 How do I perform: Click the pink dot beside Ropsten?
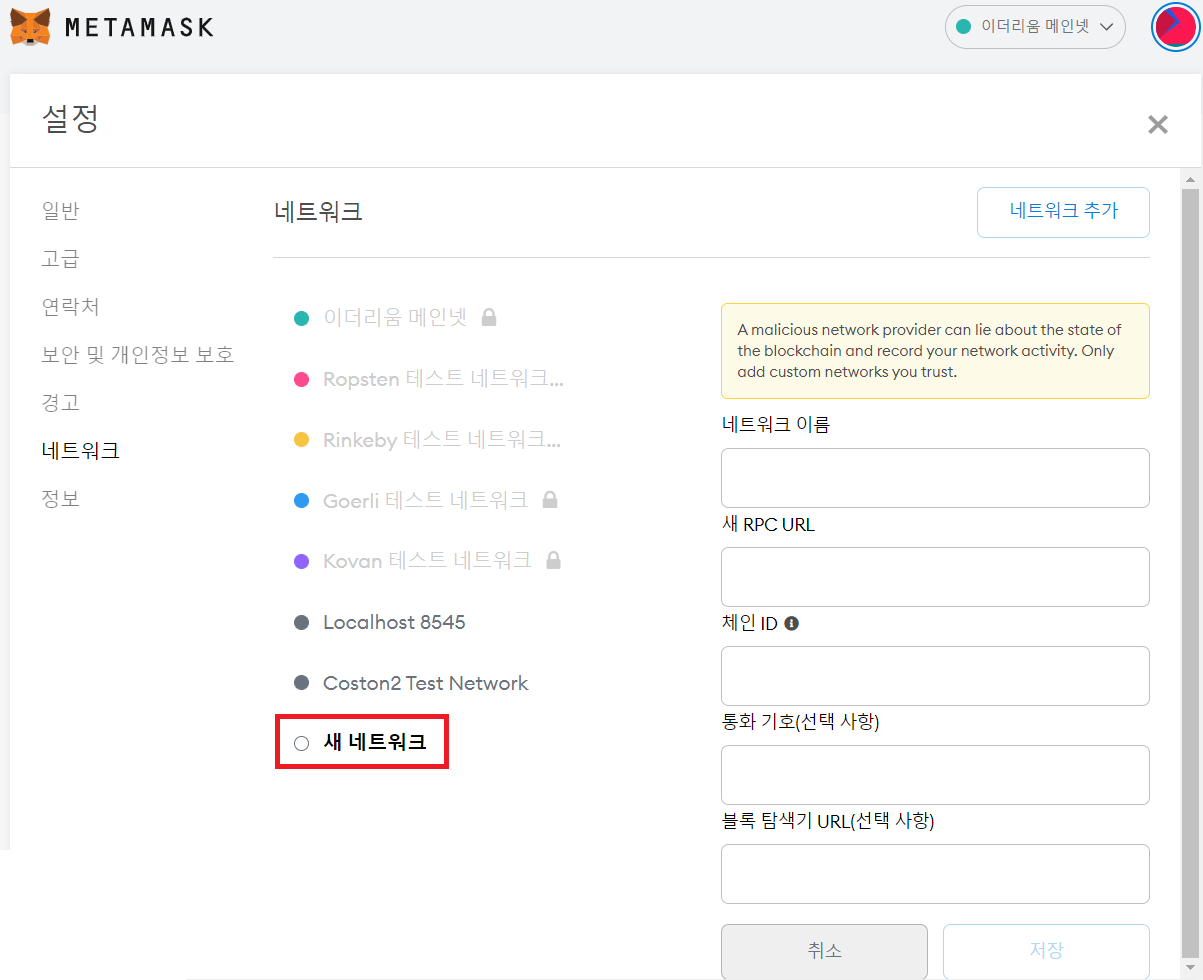301,379
